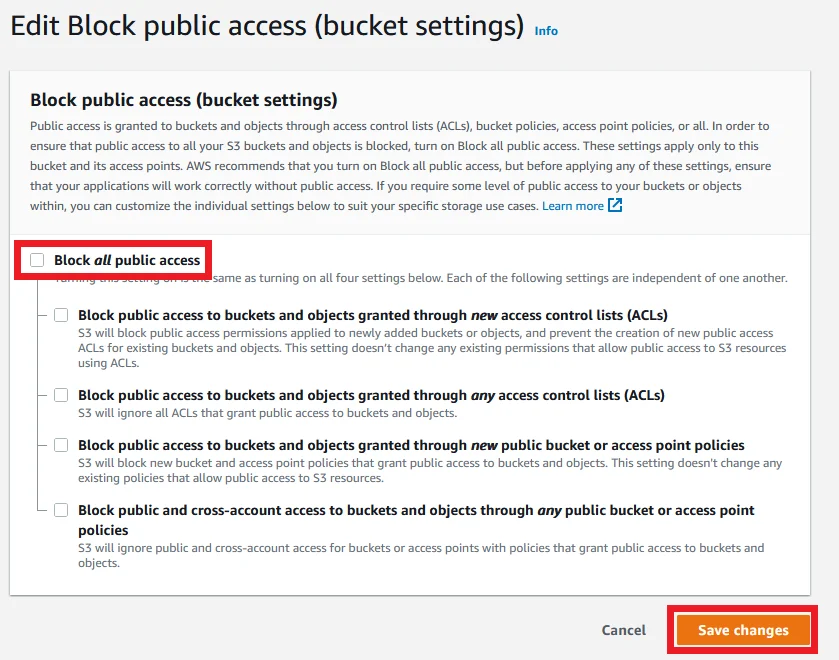Click the "S3 will ignore all ACLs" description
Screen dimensions: 839x660
pos(267,413)
